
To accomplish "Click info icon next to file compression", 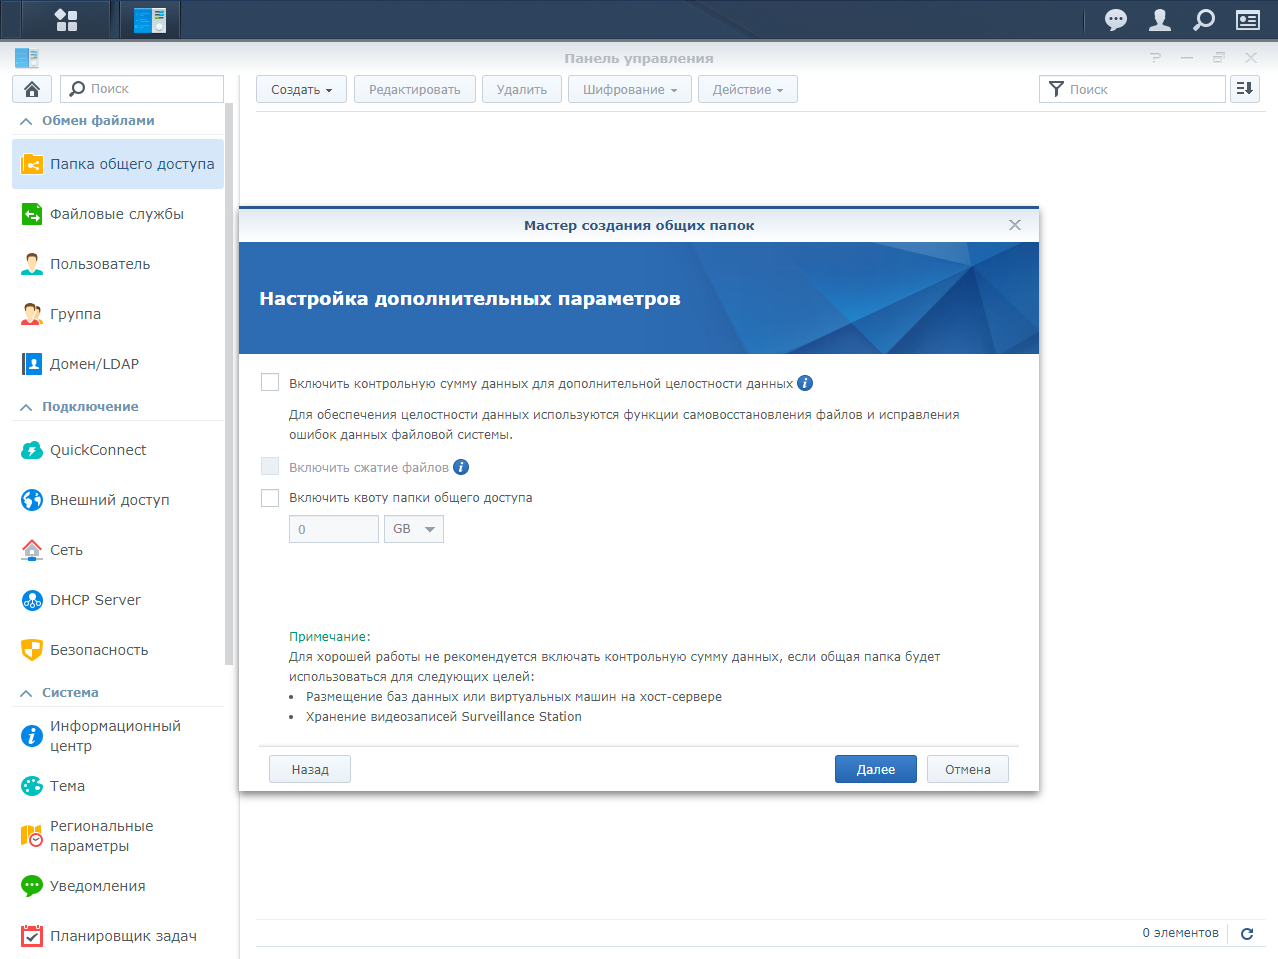I will pos(461,467).
